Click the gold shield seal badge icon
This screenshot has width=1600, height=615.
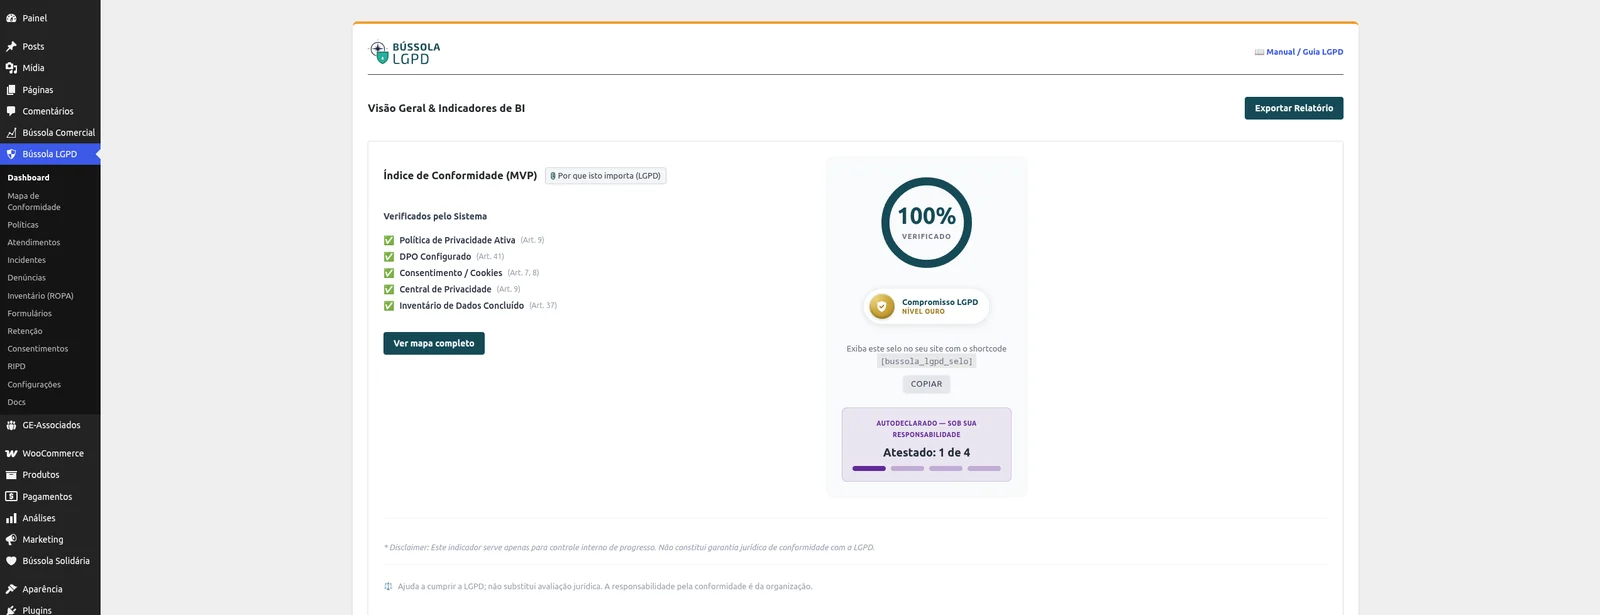(881, 306)
